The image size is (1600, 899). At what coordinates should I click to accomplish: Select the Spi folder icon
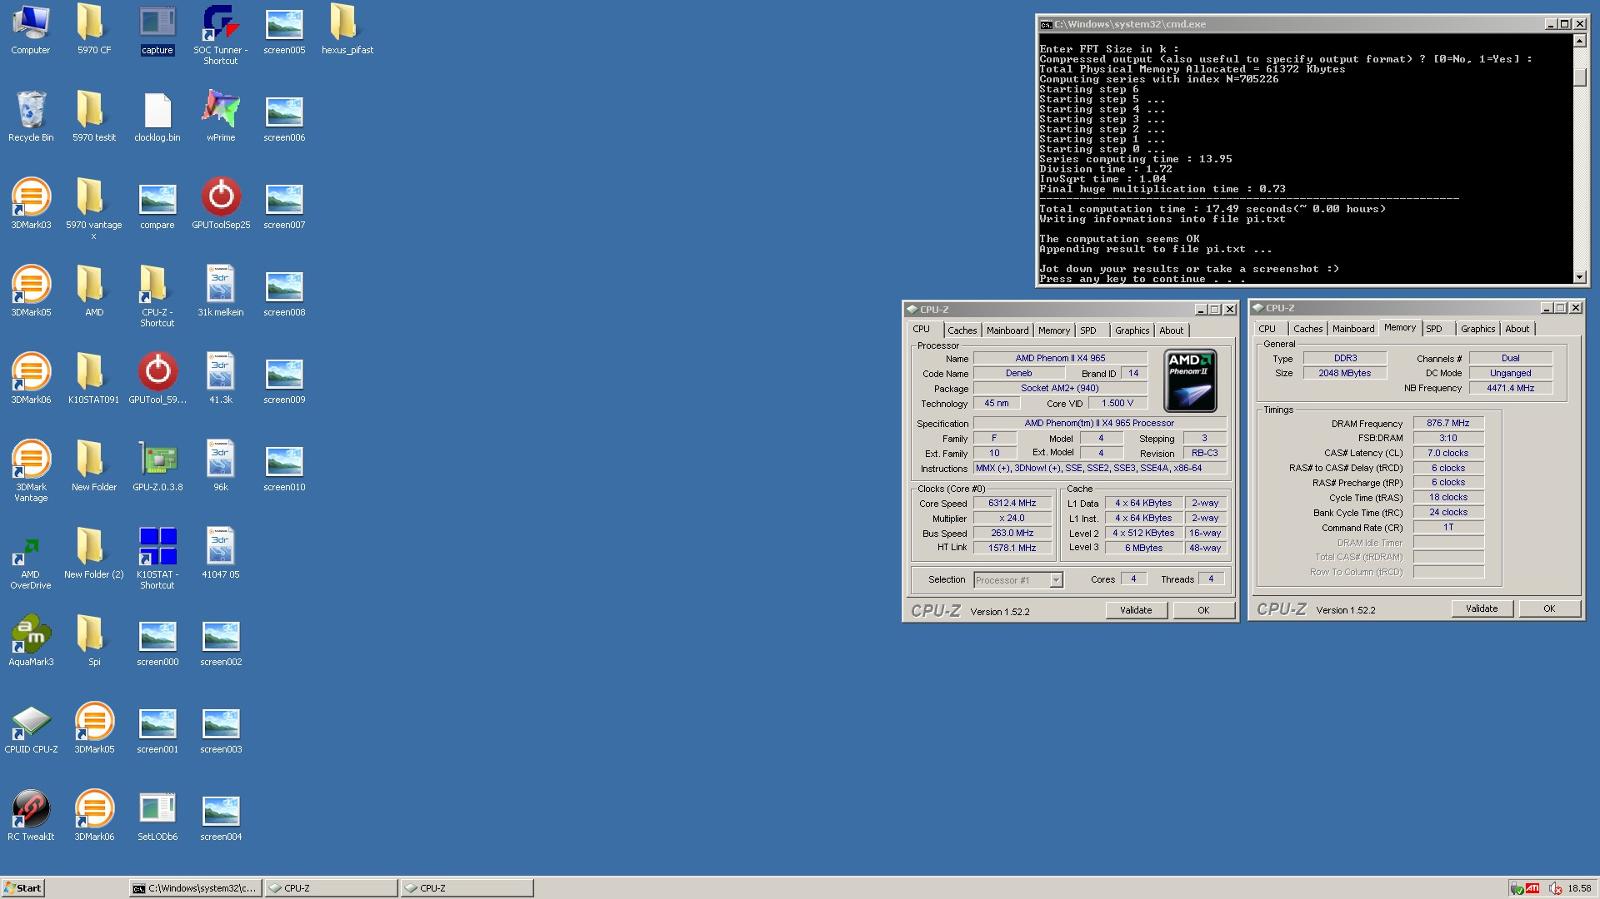pos(93,641)
